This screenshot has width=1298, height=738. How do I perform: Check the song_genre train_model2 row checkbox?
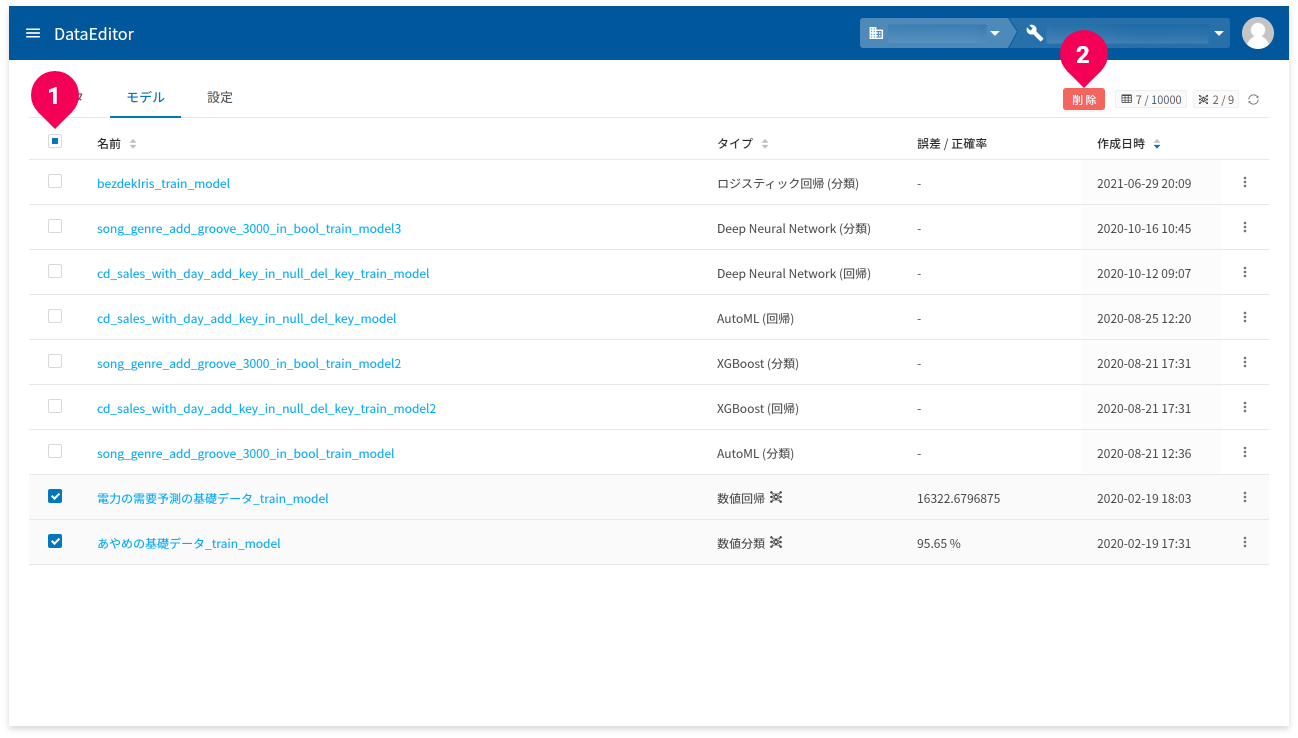[55, 361]
